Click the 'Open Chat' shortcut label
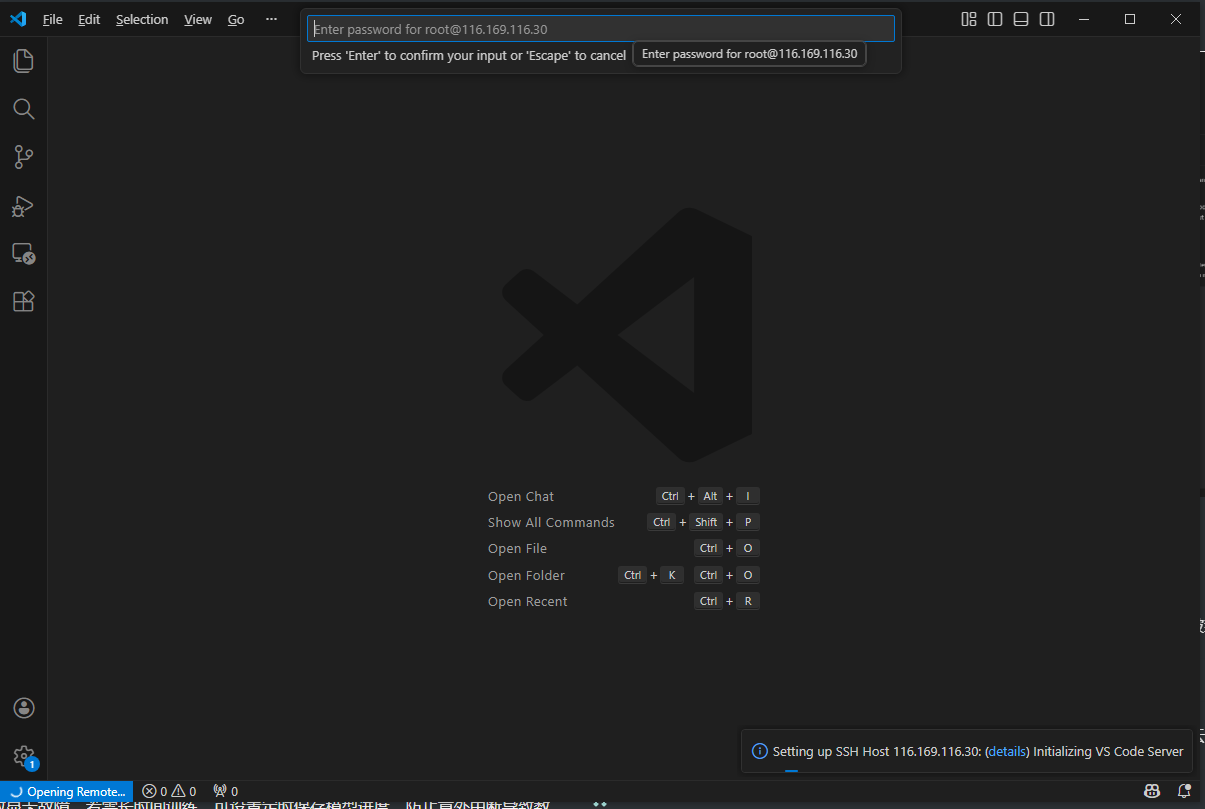1205x809 pixels. coord(521,496)
